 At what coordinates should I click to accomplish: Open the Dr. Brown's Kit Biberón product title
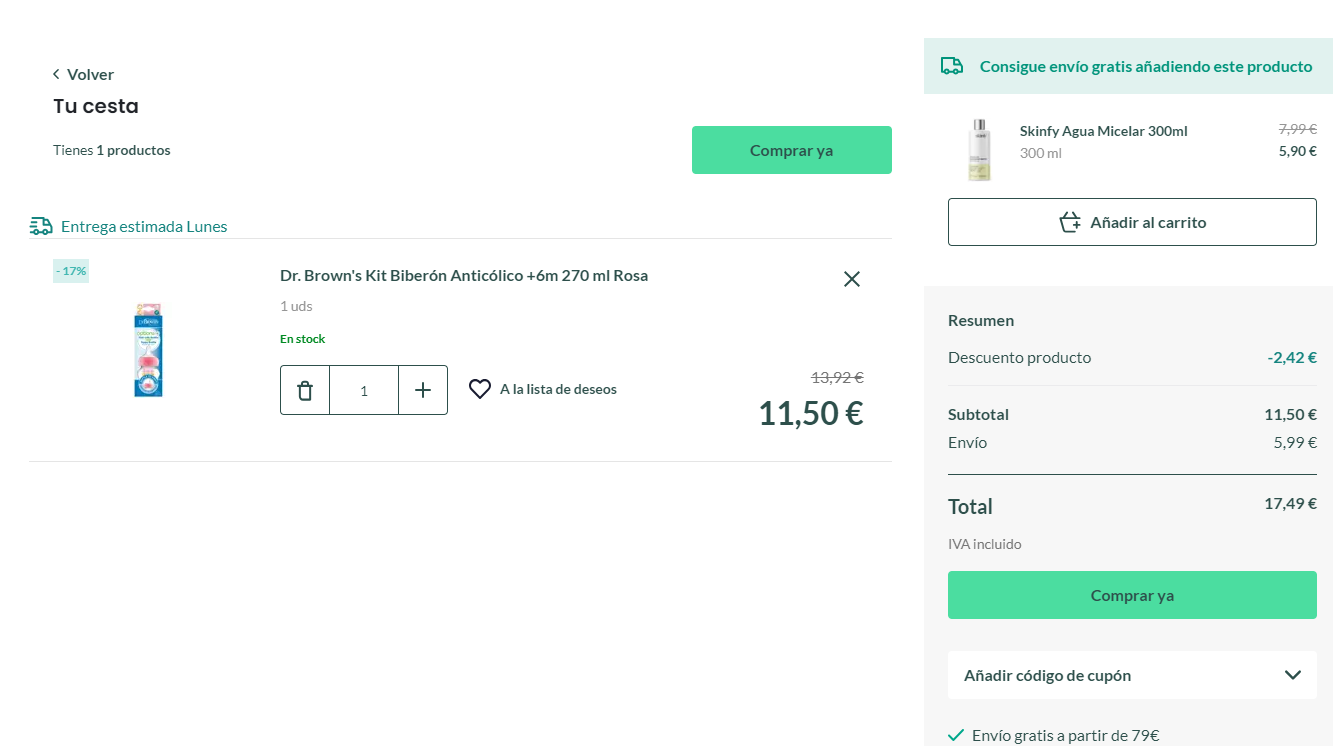464,276
